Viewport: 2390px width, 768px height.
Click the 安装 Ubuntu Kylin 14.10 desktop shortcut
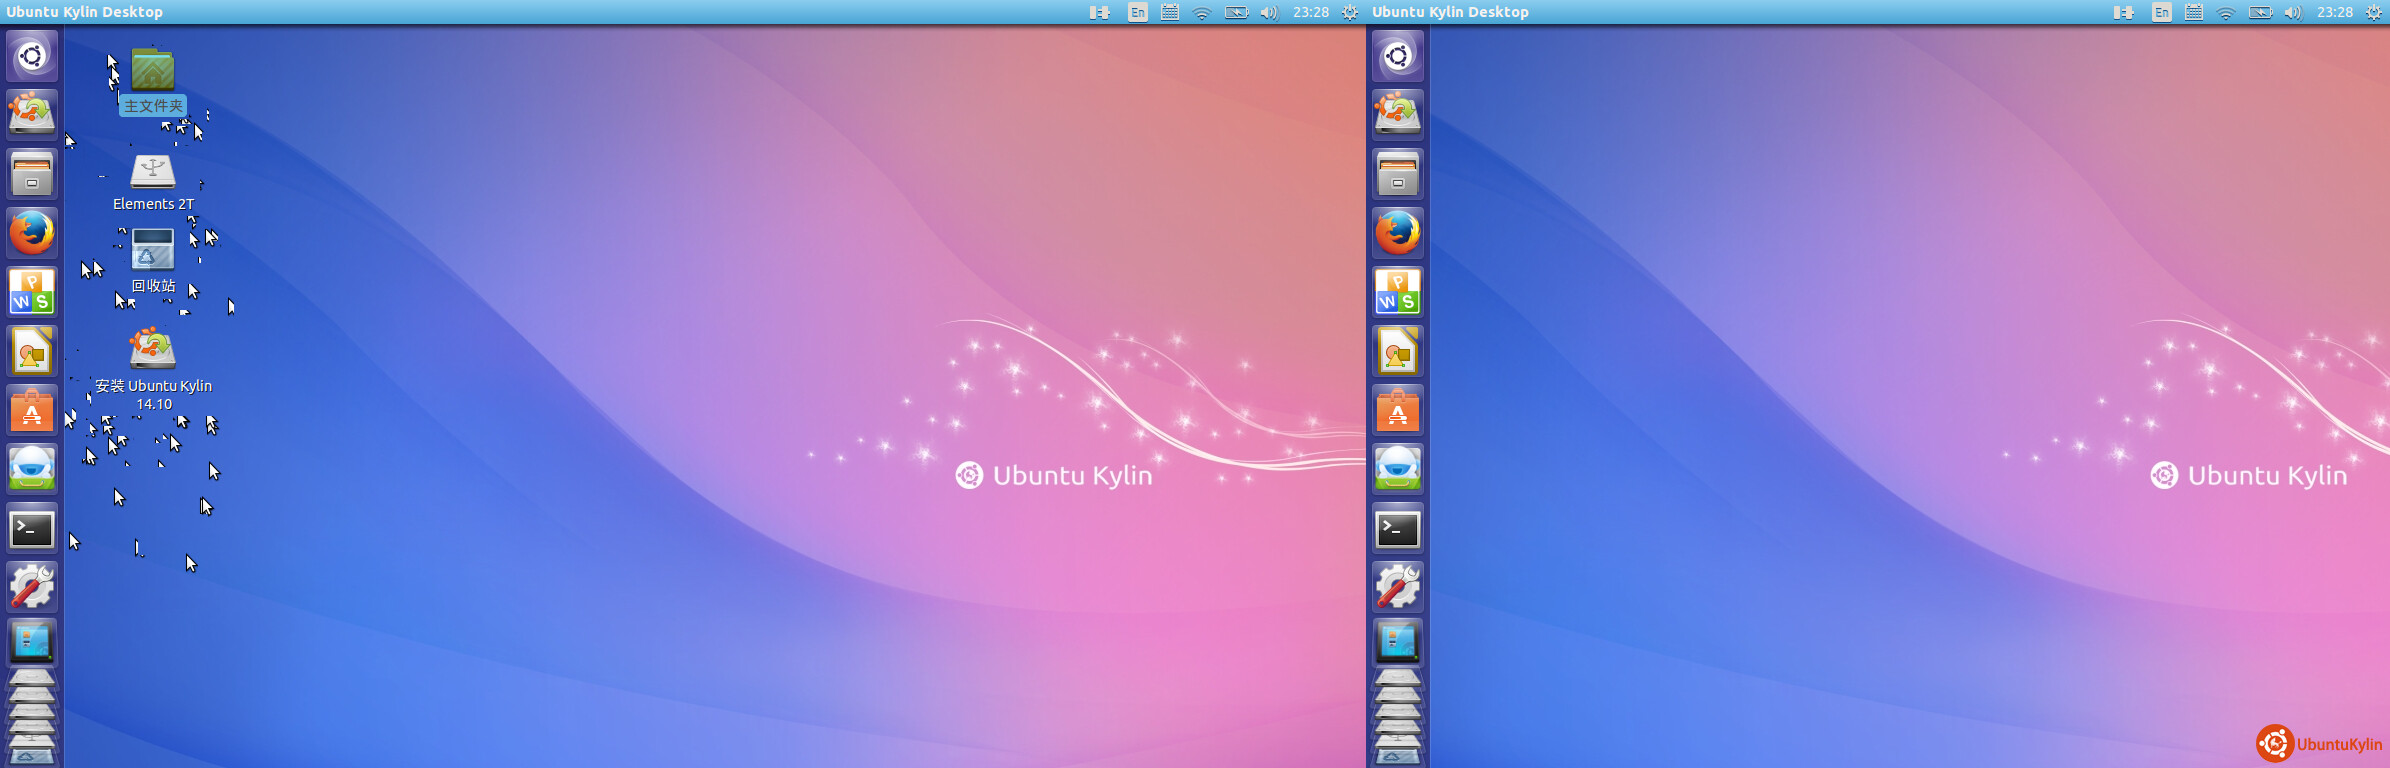click(153, 349)
